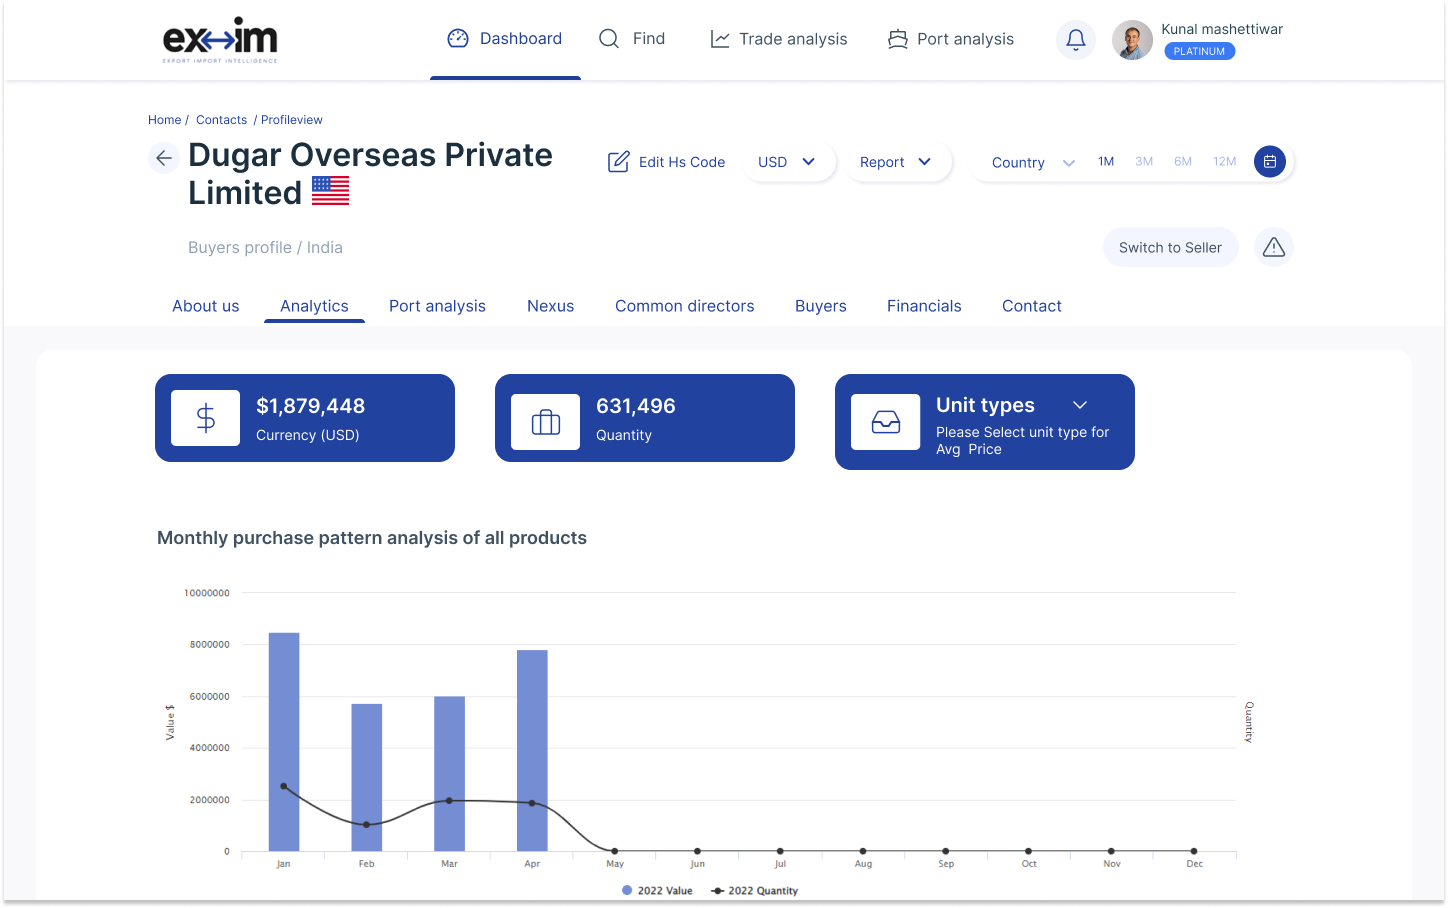
Task: Click the Edit Hs Code pencil icon
Action: point(619,162)
